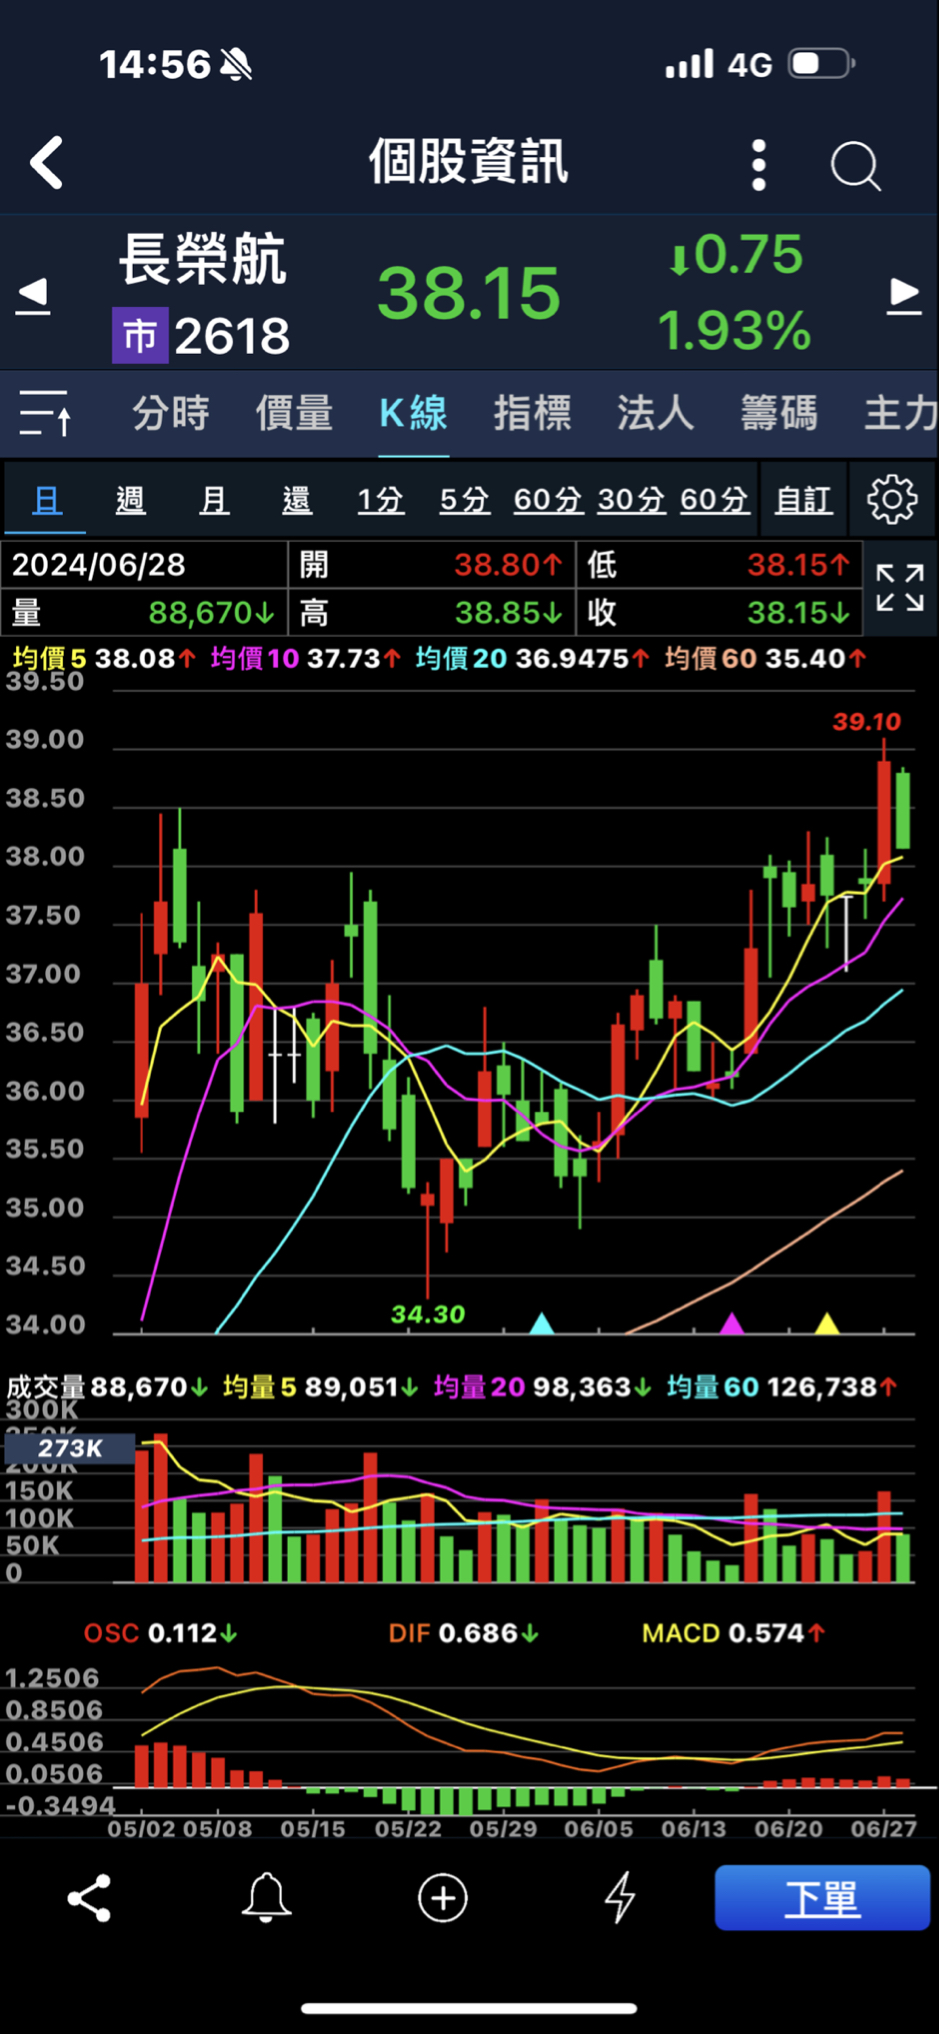Screen dimensions: 939x2034
Task: Go back using the top-left arrow
Action: point(47,163)
